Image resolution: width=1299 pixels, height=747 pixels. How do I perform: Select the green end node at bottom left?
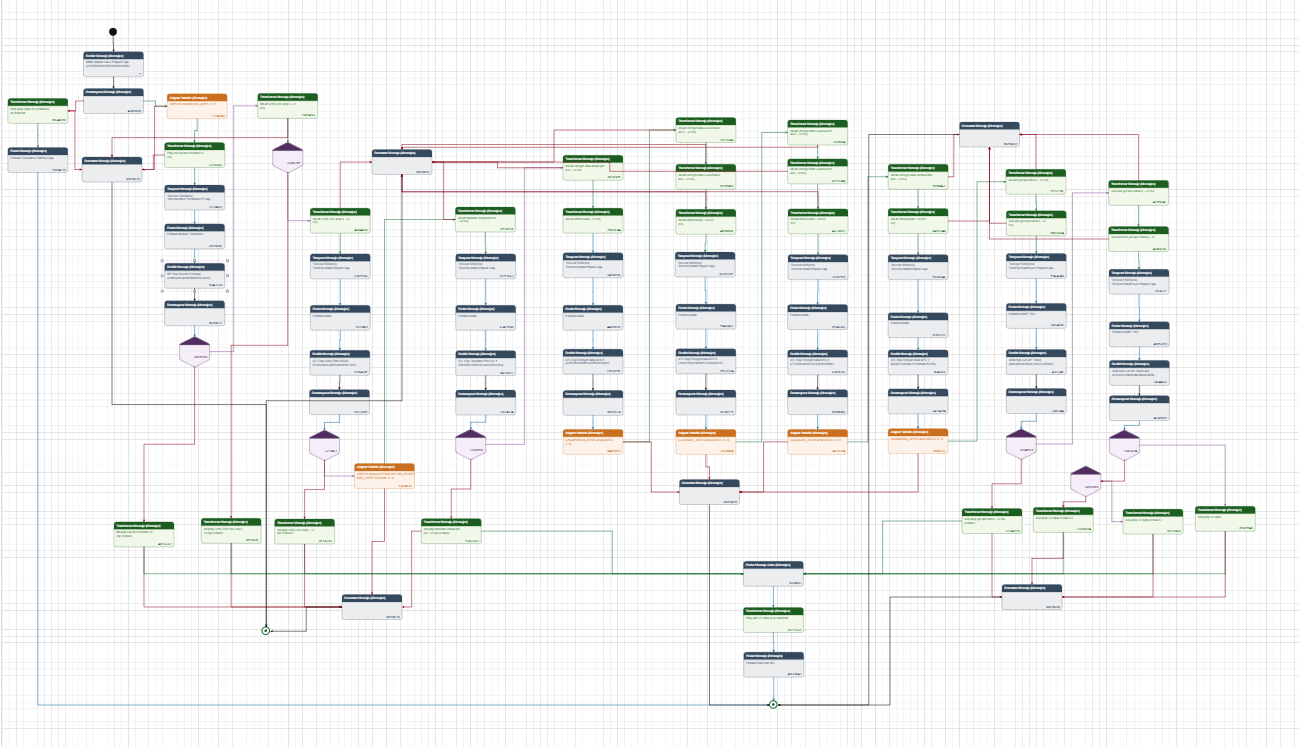click(x=266, y=631)
